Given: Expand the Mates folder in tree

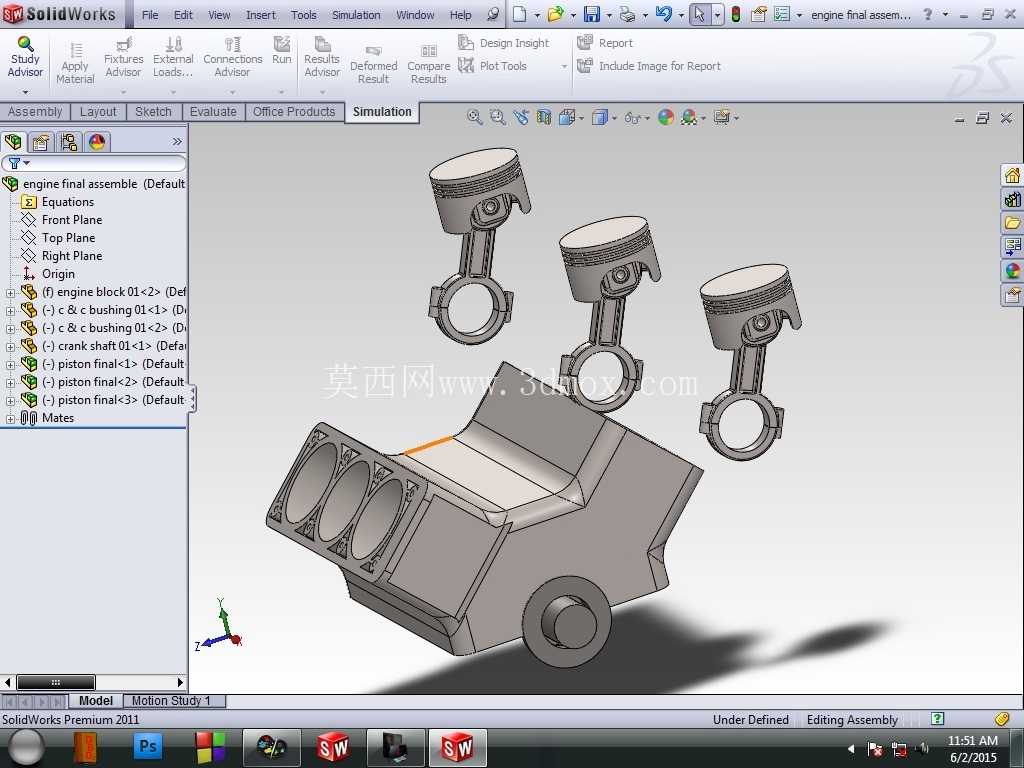Looking at the screenshot, I should click(x=10, y=419).
